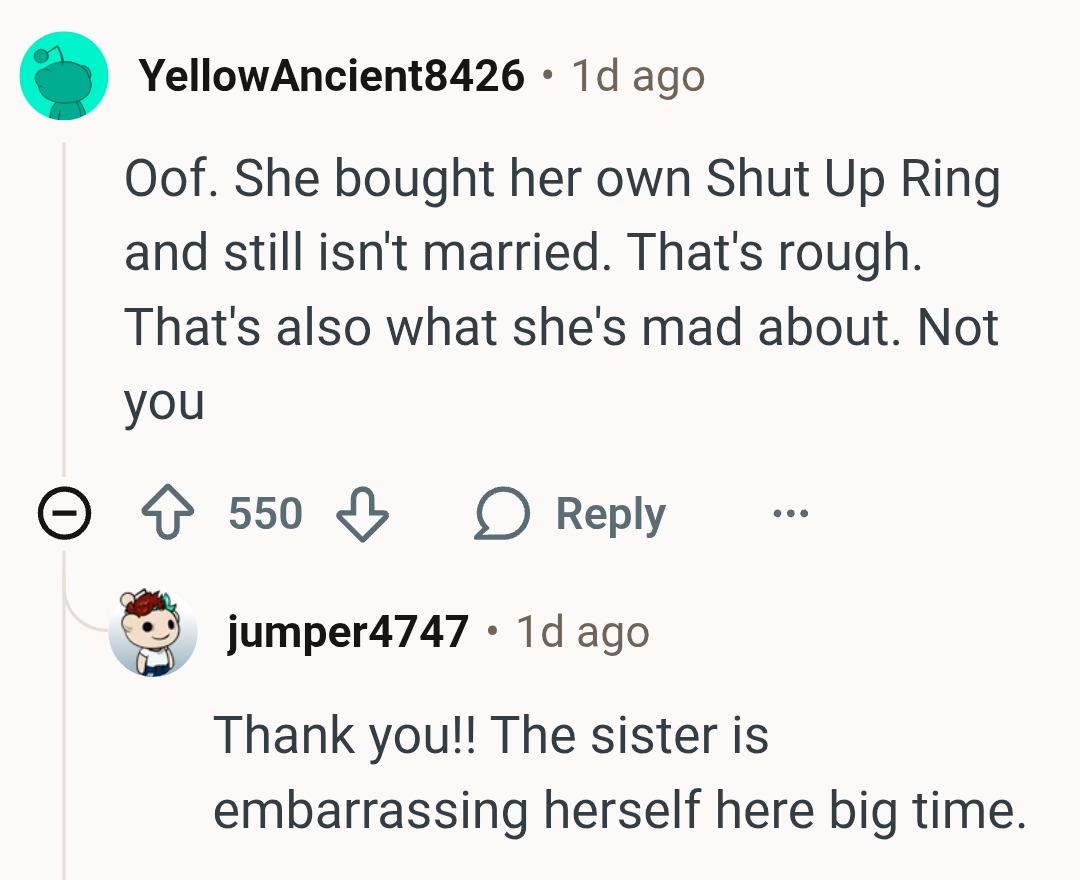Downvote the comment with 550 points

coord(361,515)
